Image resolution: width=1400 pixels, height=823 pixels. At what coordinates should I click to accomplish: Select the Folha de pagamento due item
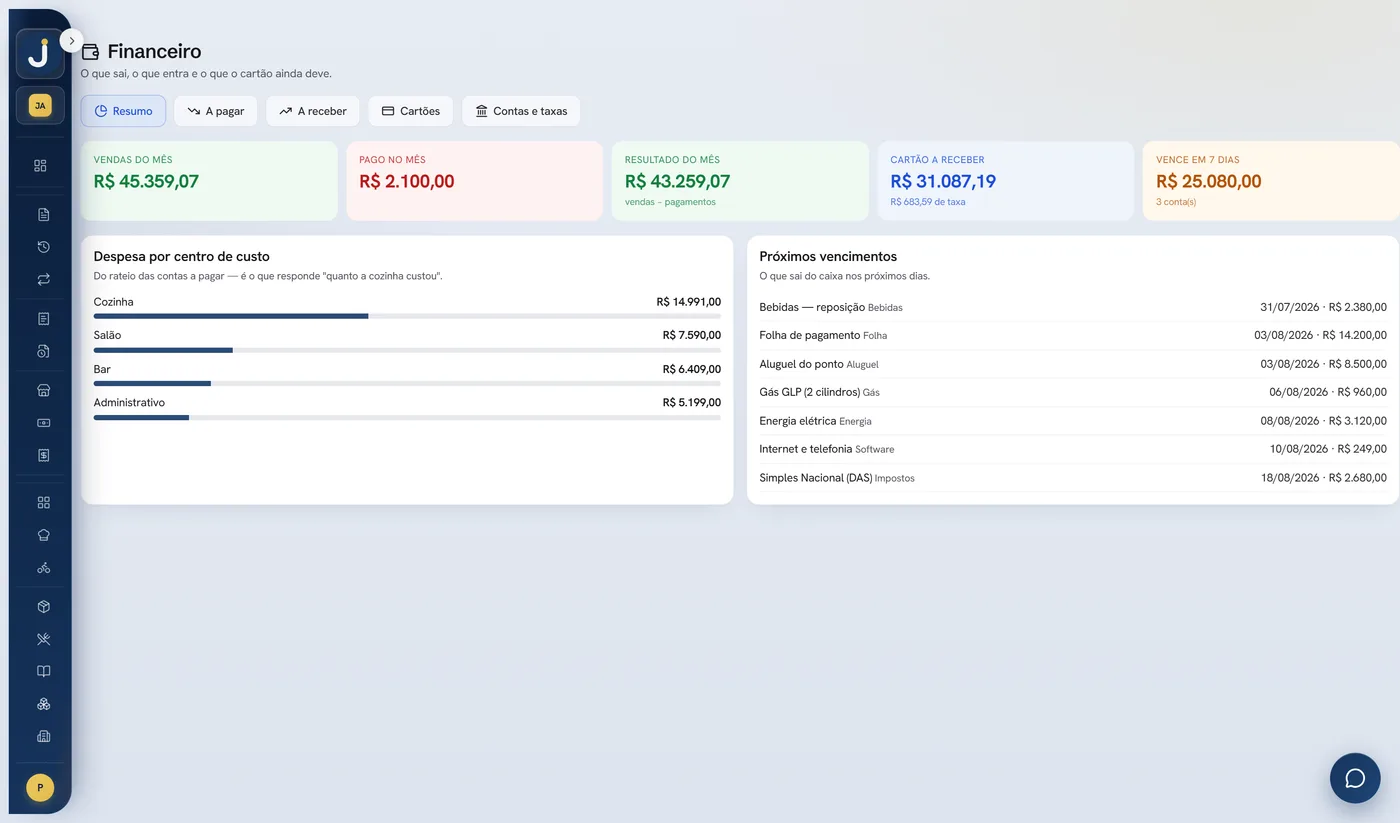pos(1073,336)
